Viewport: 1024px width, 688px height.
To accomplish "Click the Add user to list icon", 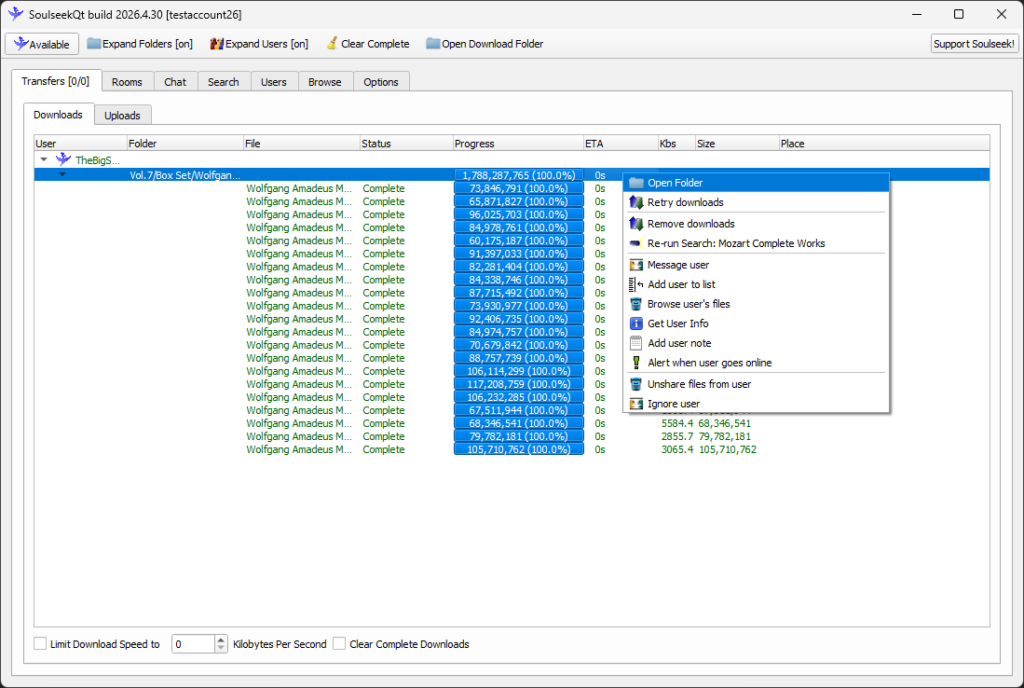I will [x=636, y=285].
